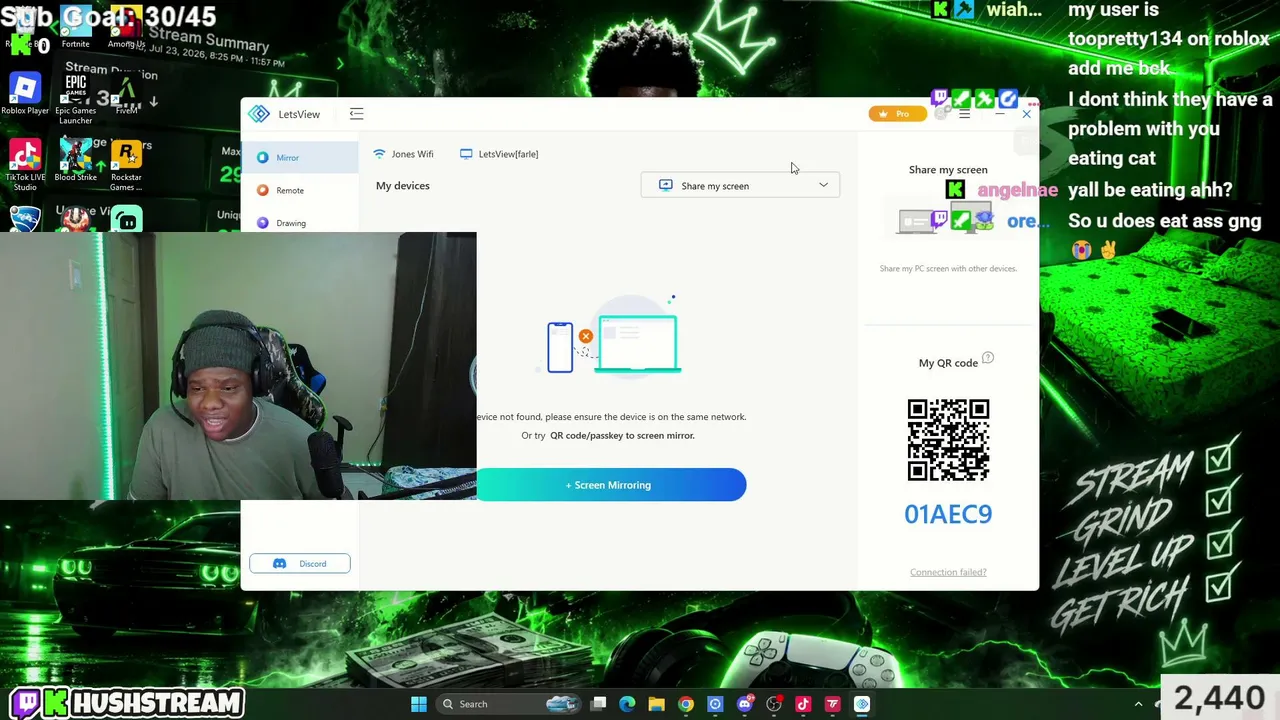This screenshot has height=720, width=1280.
Task: Select the TikTok LIVE Studio desktop icon
Action: pos(25,166)
